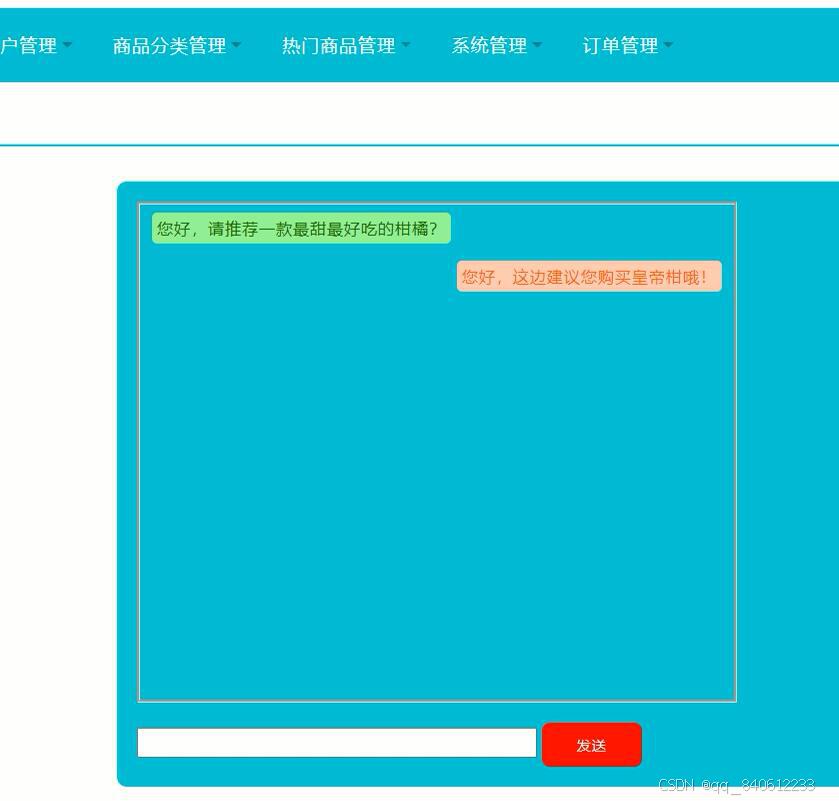The image size is (839, 801).
Task: Select the green customer question bubble
Action: 299,227
